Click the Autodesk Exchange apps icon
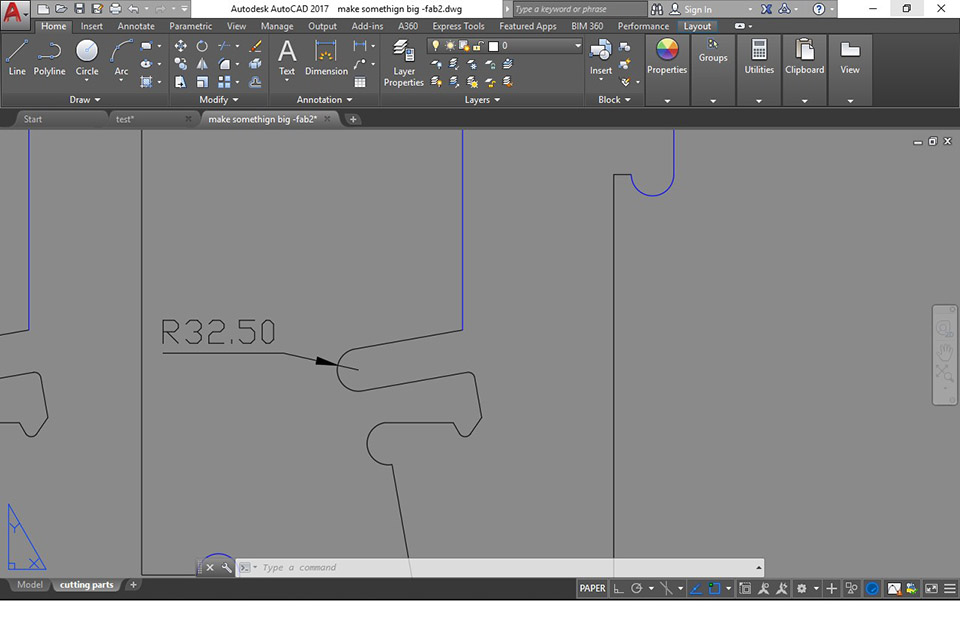This screenshot has width=960, height=620. 766,9
